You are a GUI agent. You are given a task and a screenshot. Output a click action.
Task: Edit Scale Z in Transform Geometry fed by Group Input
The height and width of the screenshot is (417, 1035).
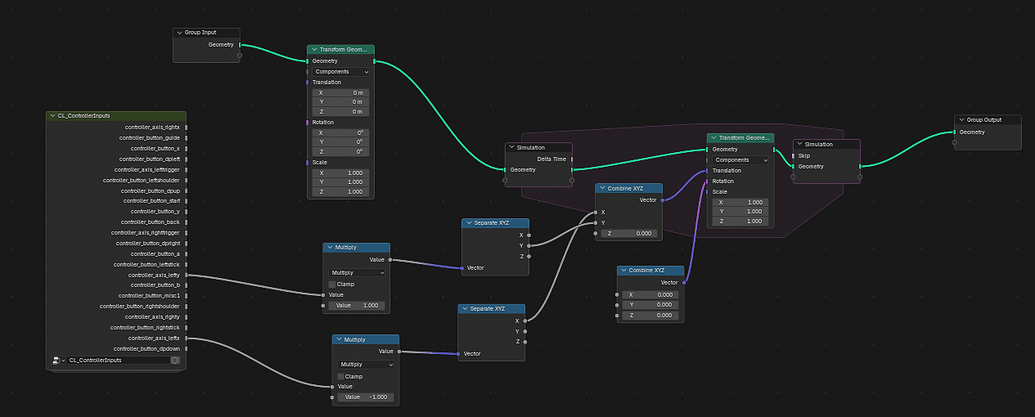point(341,192)
